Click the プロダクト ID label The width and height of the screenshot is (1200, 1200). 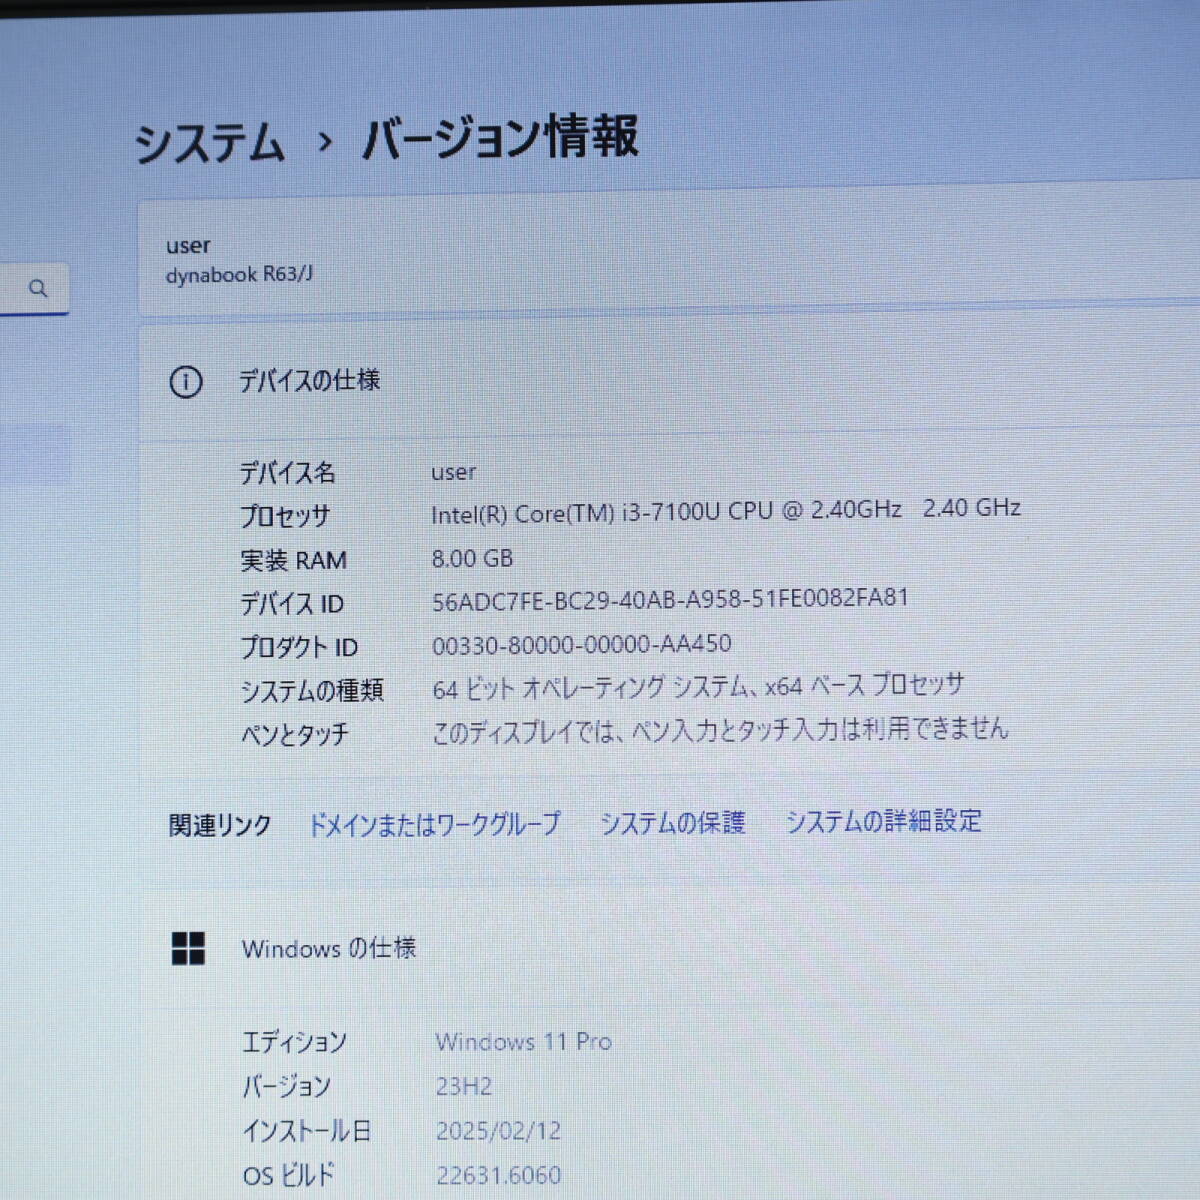tap(299, 647)
